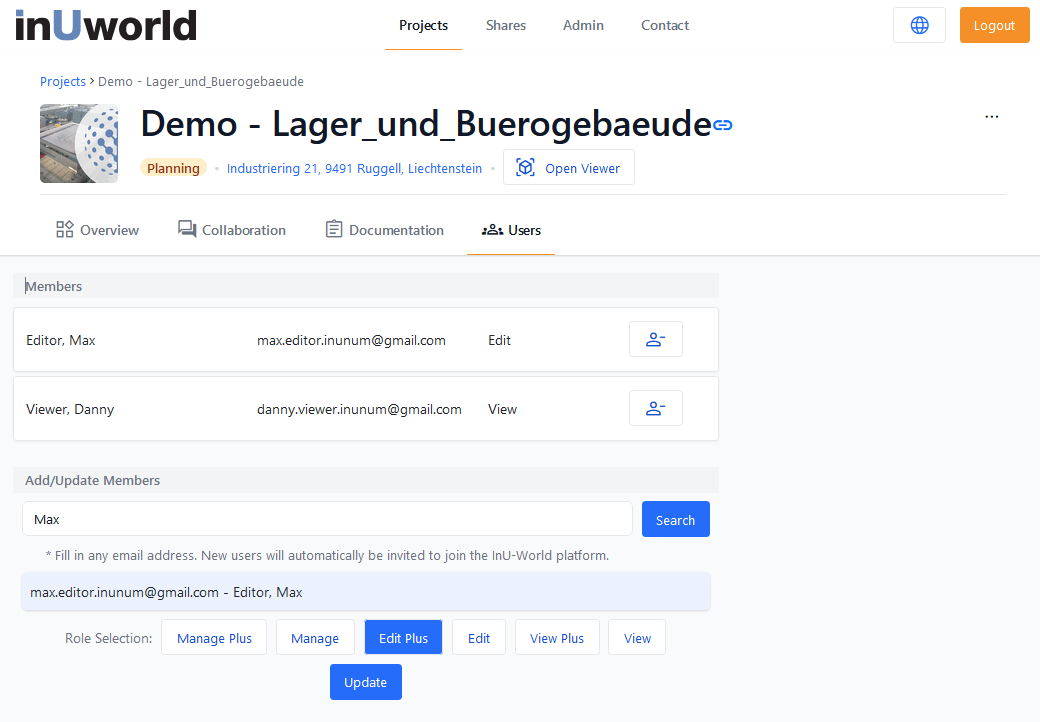Screen dimensions: 1040x722
Task: Open the Collaboration tab
Action: (232, 230)
